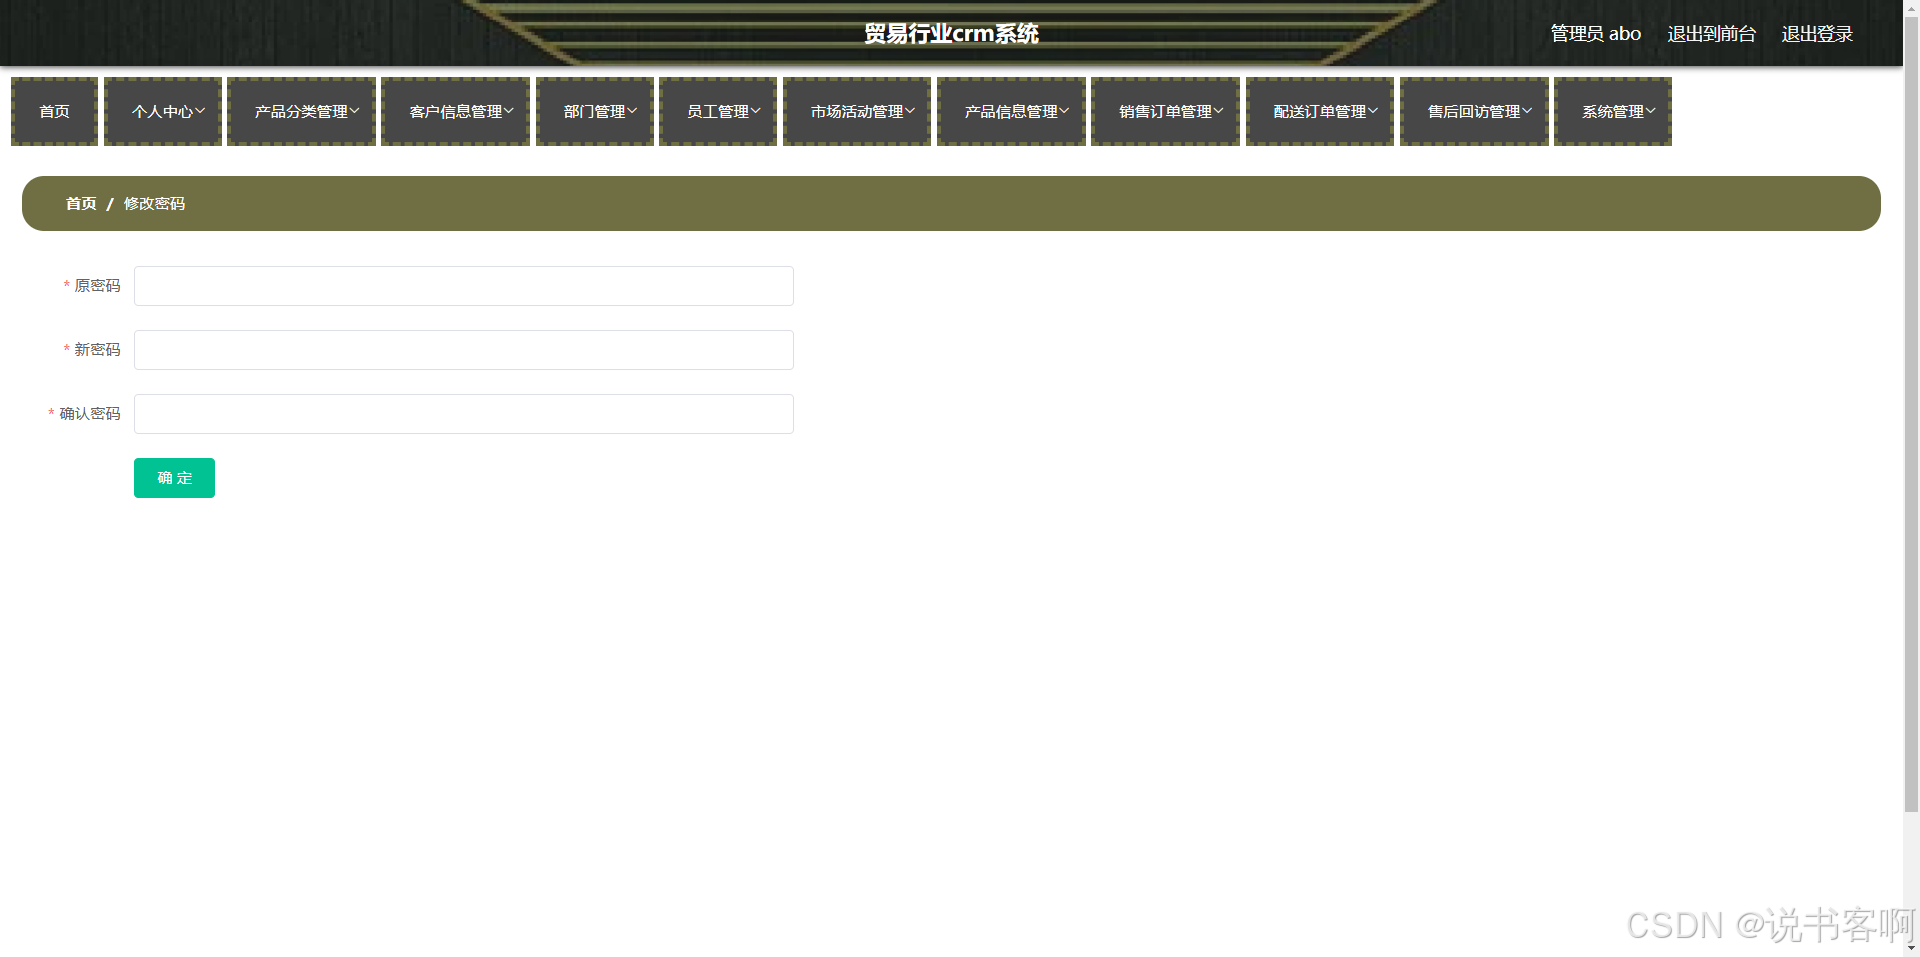The height and width of the screenshot is (957, 1920).
Task: Expand the 销售订单管理 dropdown menu
Action: pos(1165,111)
